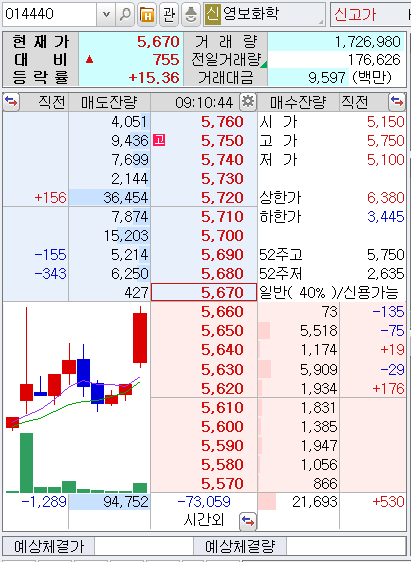The width and height of the screenshot is (411, 562).
Task: Open order book settings gear icon
Action: point(248,102)
